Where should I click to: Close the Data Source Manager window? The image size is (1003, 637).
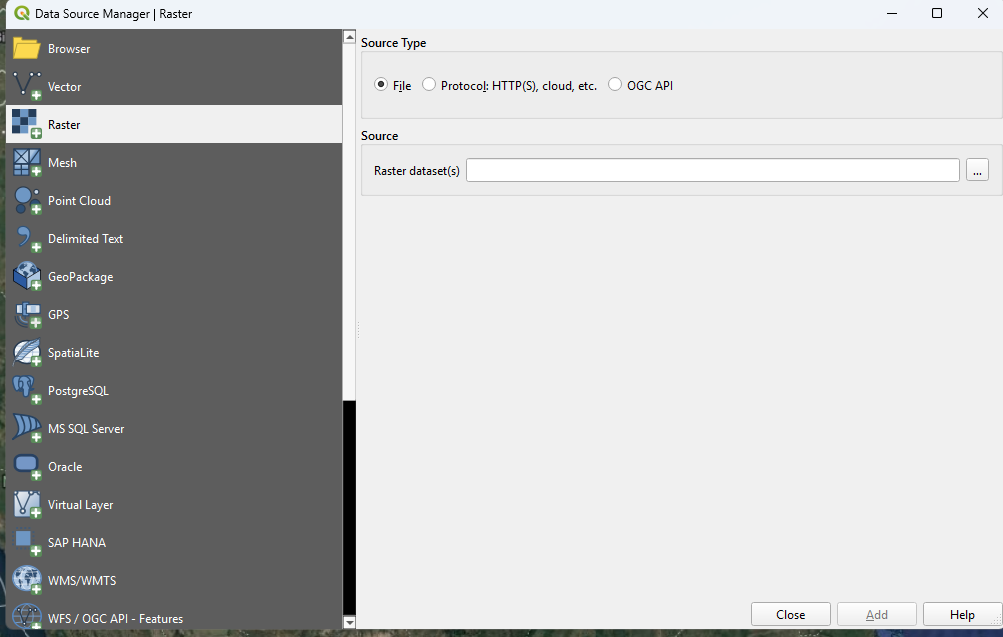[x=983, y=13]
